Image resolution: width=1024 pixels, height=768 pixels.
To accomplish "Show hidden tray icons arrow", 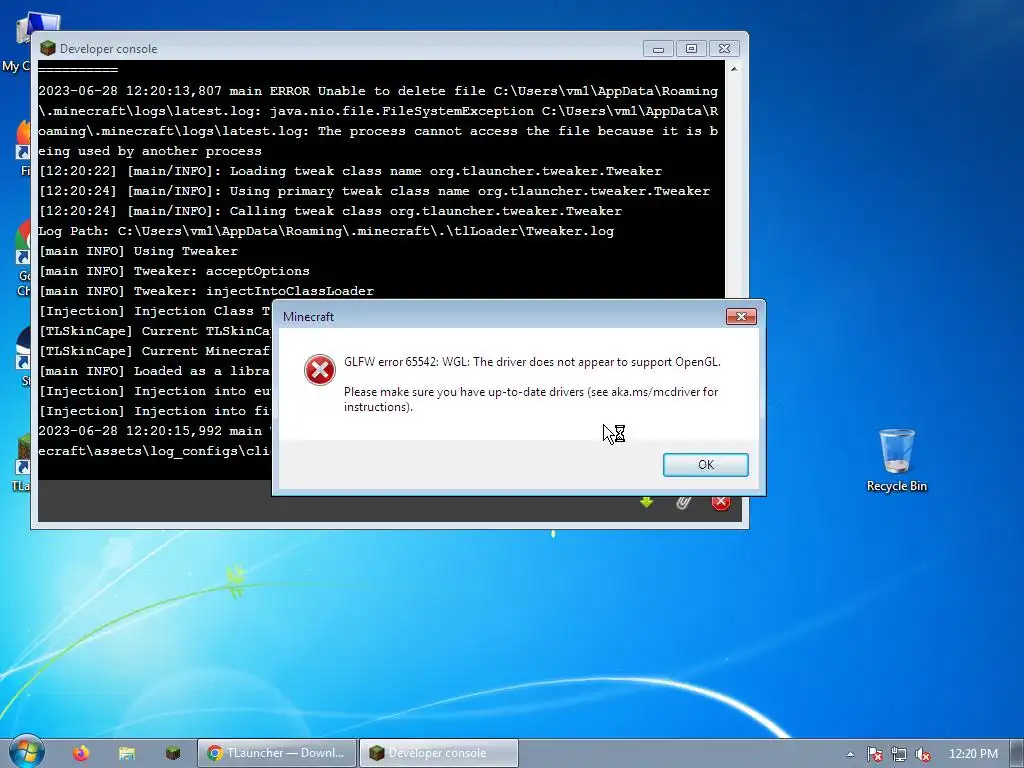I will point(850,754).
